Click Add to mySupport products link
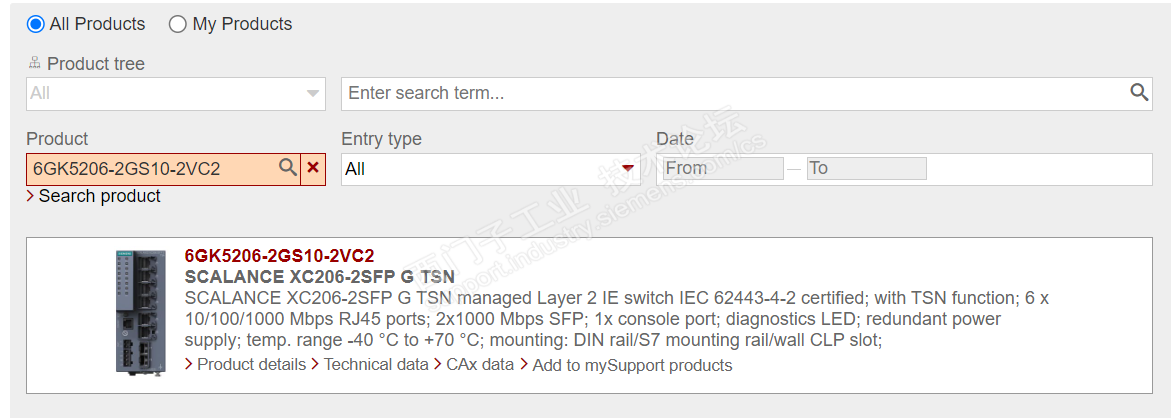This screenshot has height=418, width=1171. [632, 365]
